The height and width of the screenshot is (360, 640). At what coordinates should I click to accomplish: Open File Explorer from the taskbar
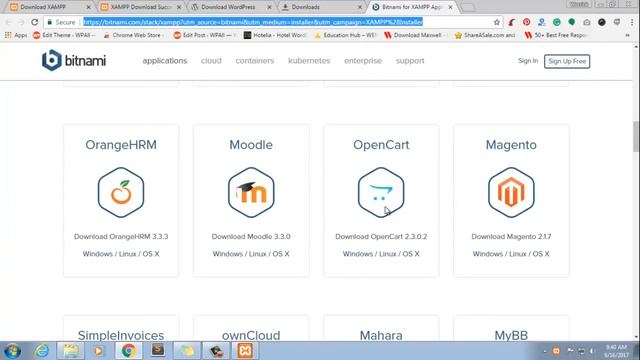pos(71,351)
